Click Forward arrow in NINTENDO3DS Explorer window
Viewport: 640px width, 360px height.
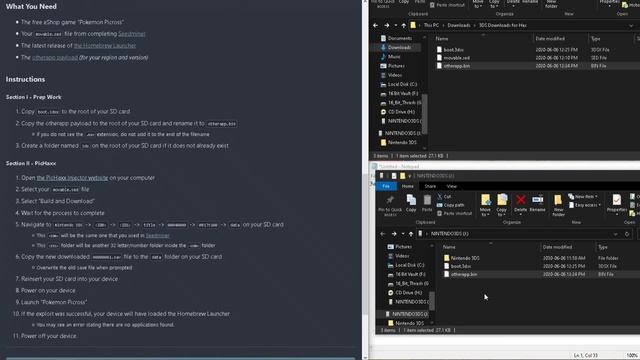(x=394, y=234)
